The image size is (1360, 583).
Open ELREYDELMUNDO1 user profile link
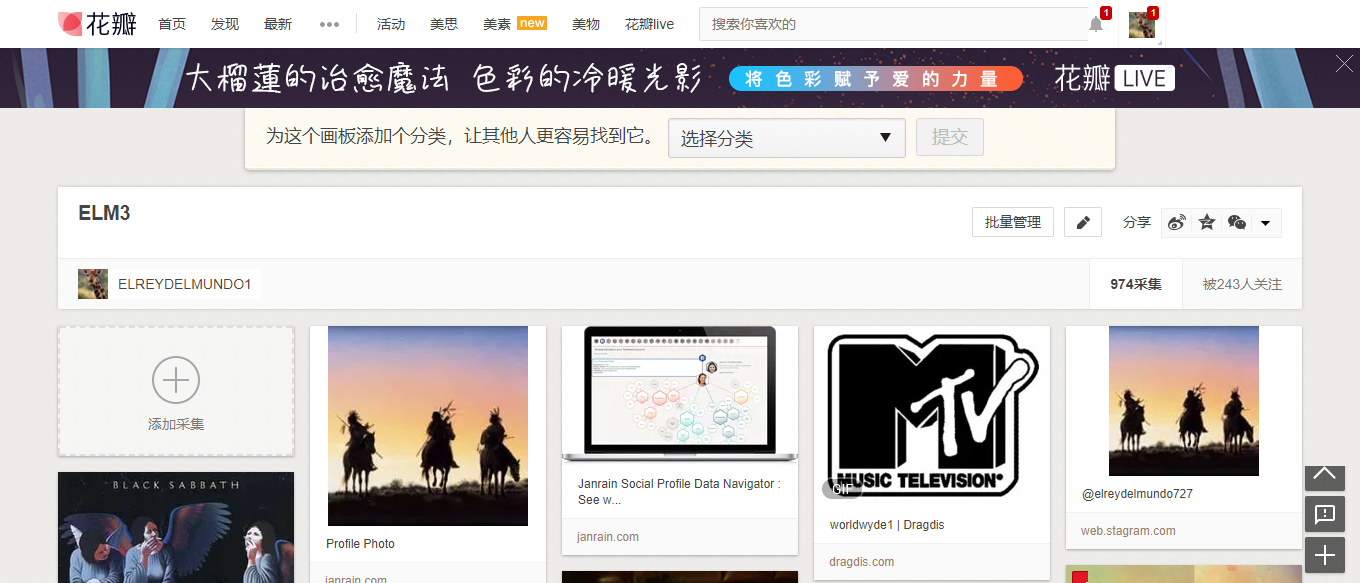tap(183, 284)
